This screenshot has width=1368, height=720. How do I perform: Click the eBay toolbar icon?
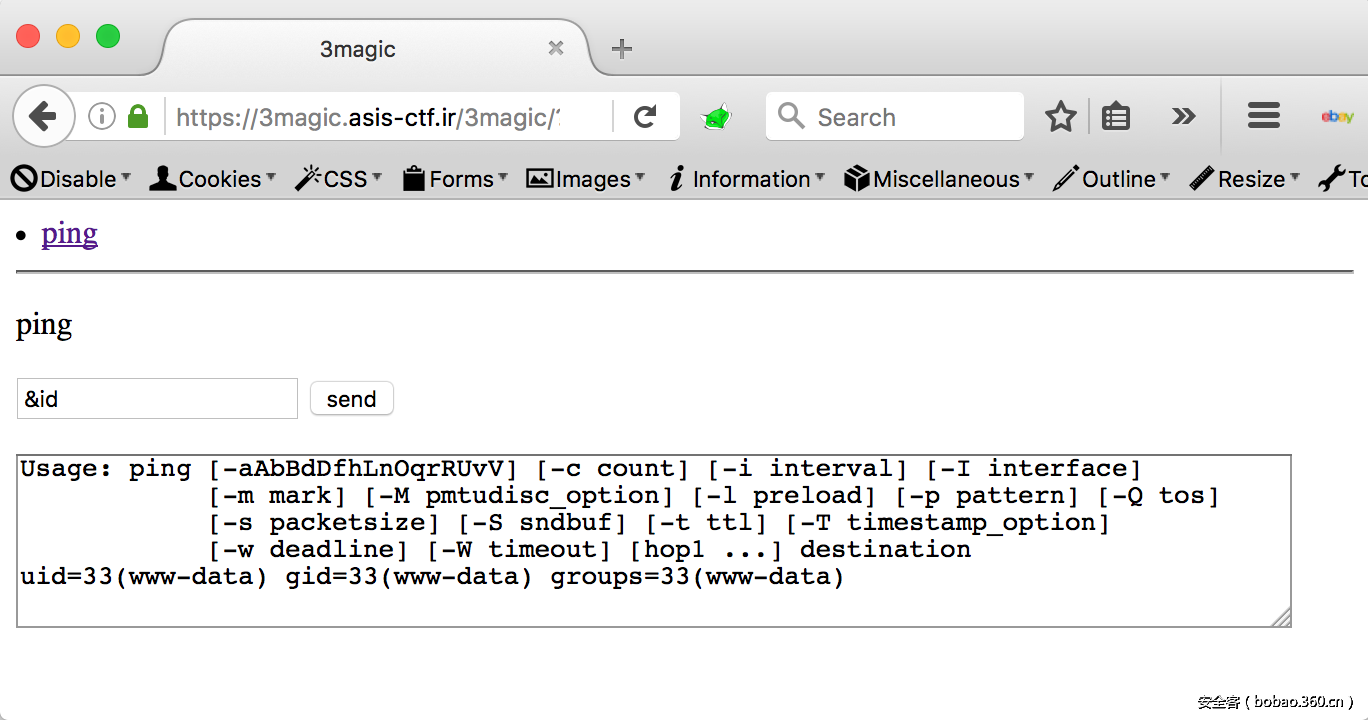click(x=1337, y=117)
